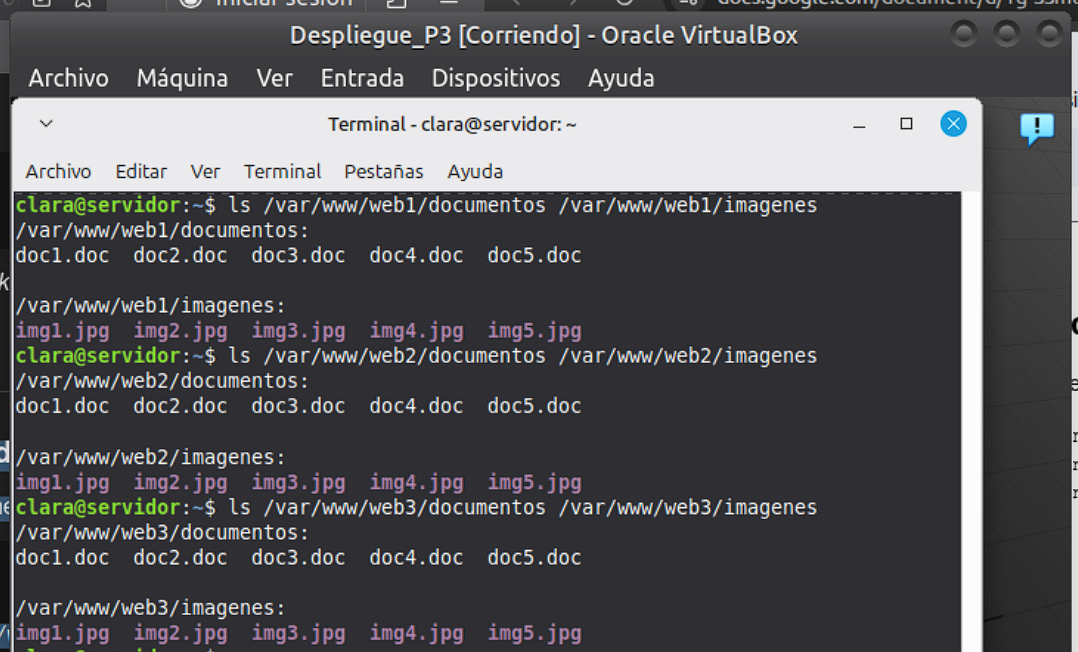Open the Terminal menu in menubar
This screenshot has height=652, width=1078.
282,172
